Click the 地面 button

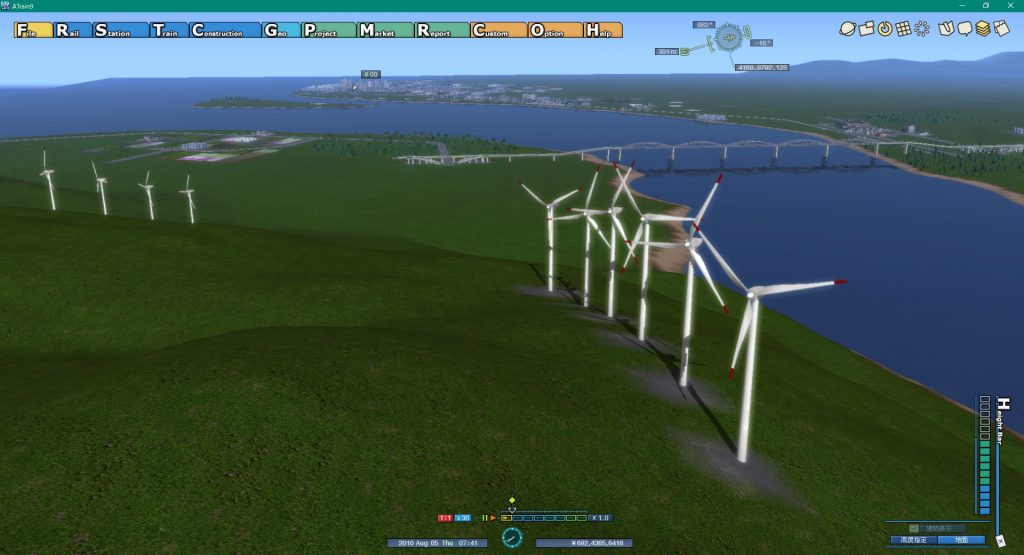[962, 540]
